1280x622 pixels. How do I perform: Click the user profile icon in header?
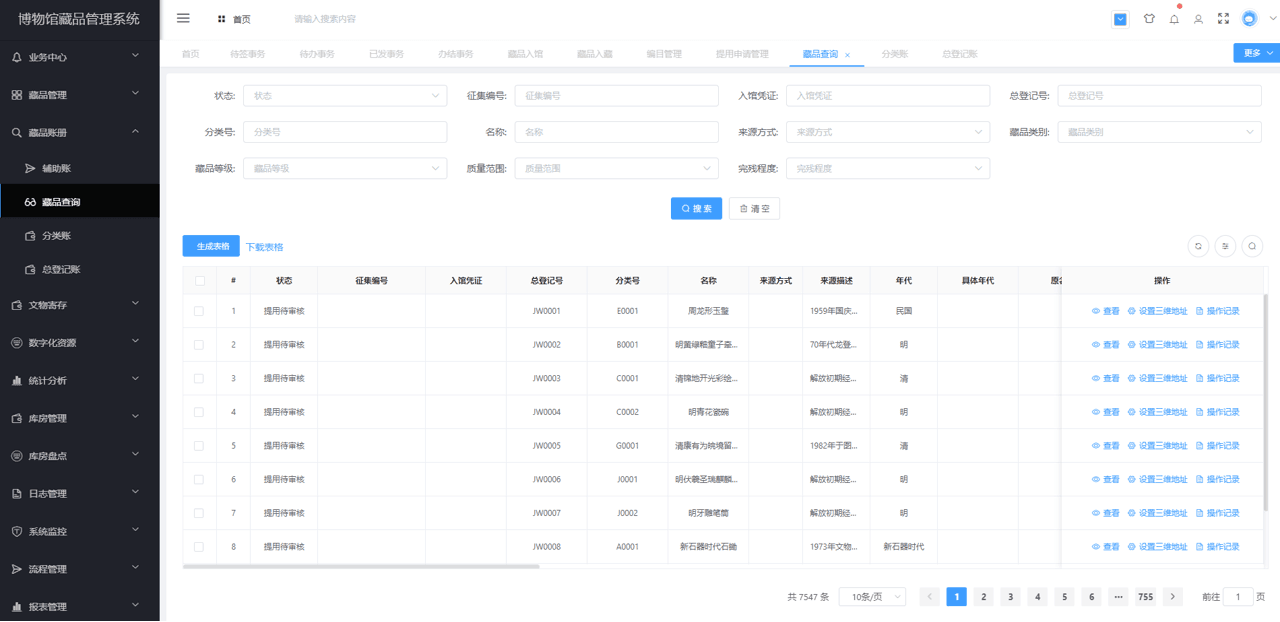[1198, 19]
